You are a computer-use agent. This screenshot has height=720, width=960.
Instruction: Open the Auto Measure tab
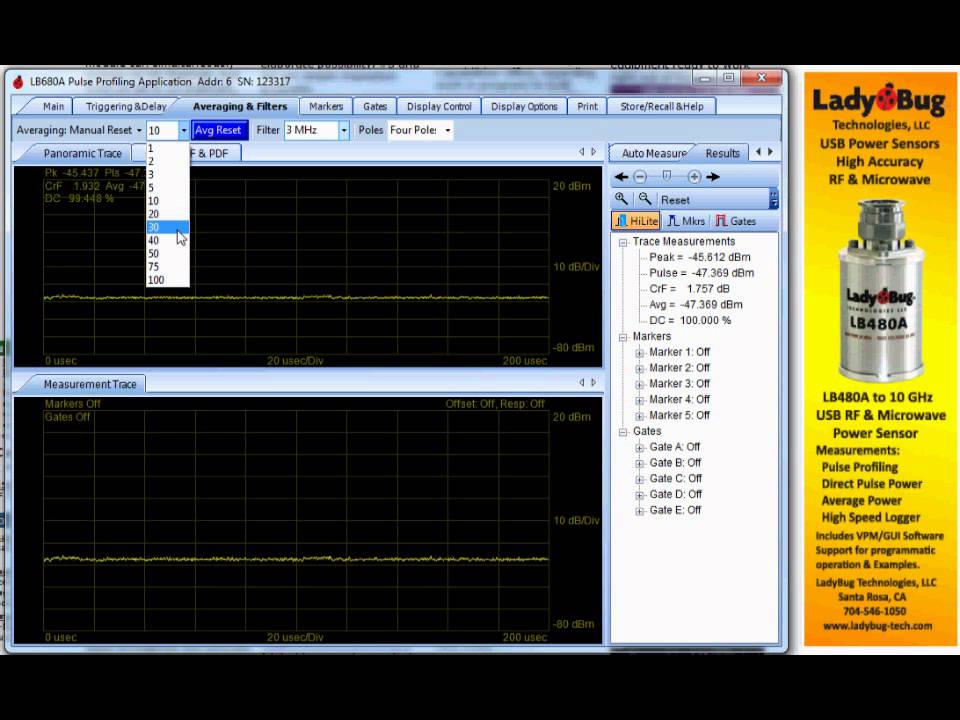pos(653,153)
